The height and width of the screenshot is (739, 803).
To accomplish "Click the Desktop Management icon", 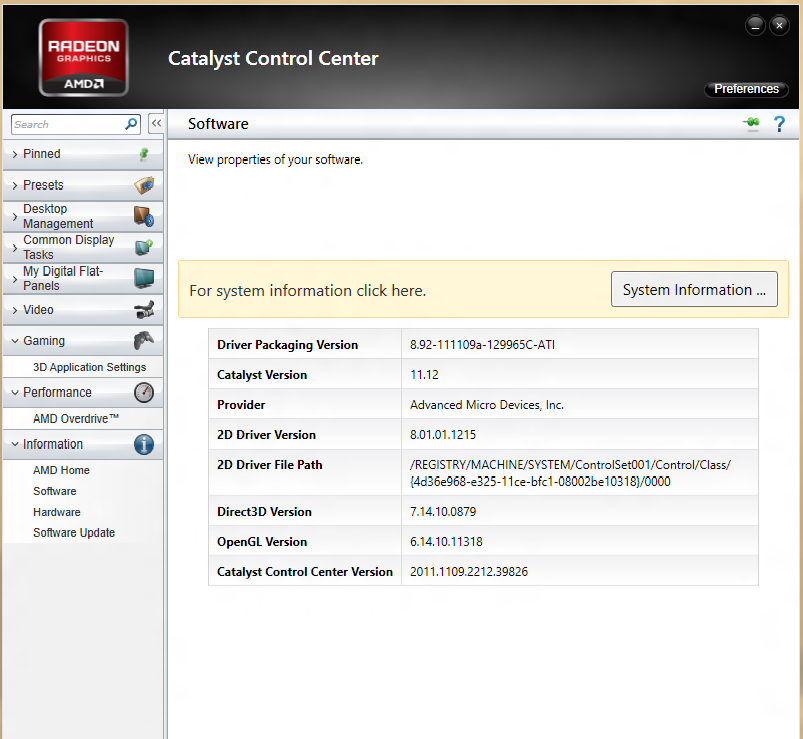I will point(144,216).
